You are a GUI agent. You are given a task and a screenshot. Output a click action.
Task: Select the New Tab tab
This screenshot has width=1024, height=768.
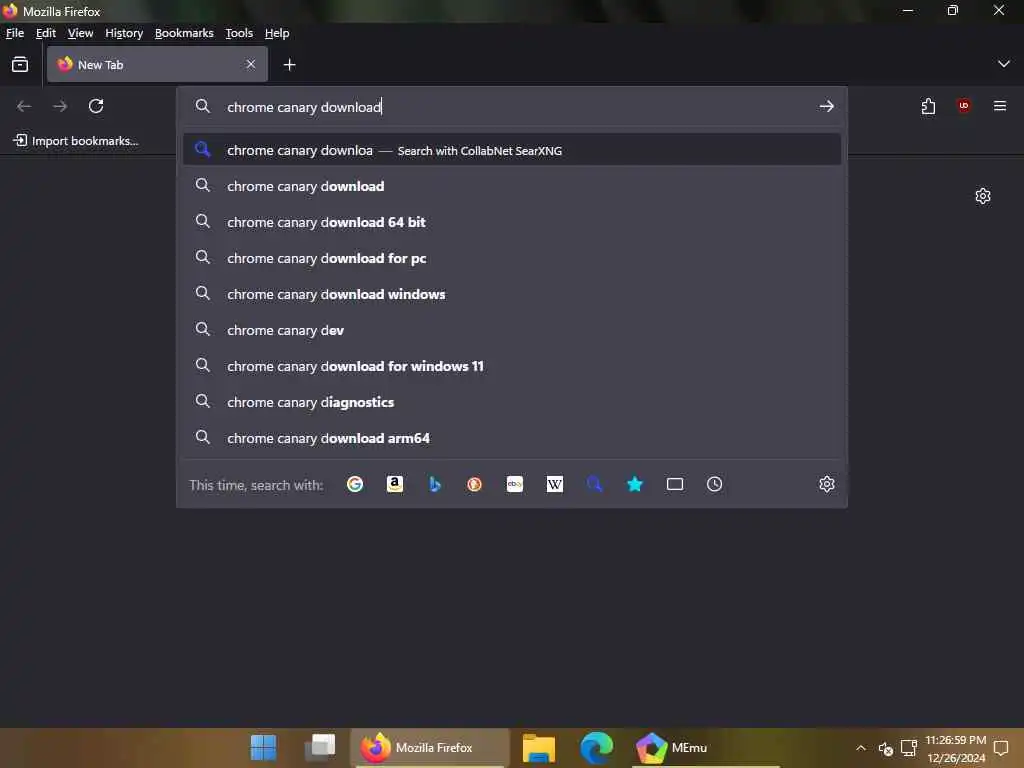click(x=157, y=64)
